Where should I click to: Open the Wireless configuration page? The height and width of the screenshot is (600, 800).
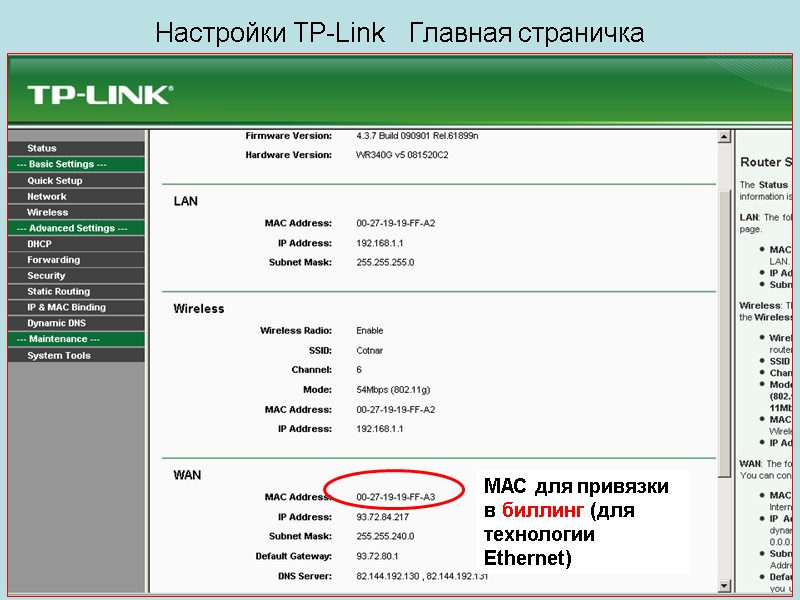click(48, 211)
